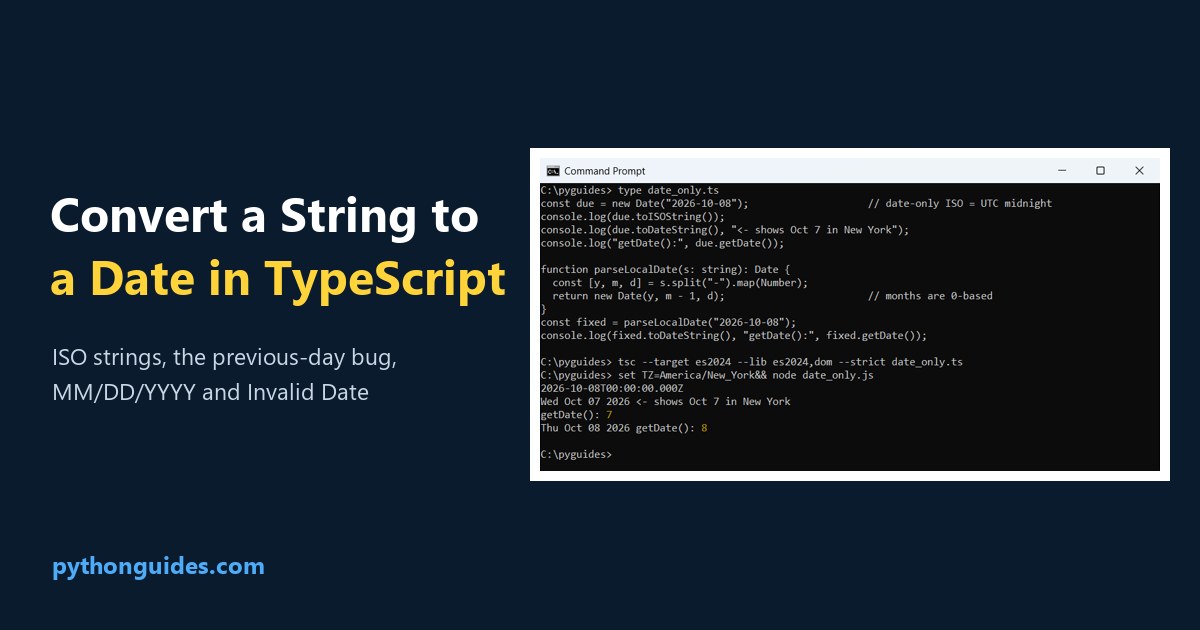The height and width of the screenshot is (630, 1200).
Task: Click the output line starting 'Wed Oct 07 2026'
Action: point(666,401)
